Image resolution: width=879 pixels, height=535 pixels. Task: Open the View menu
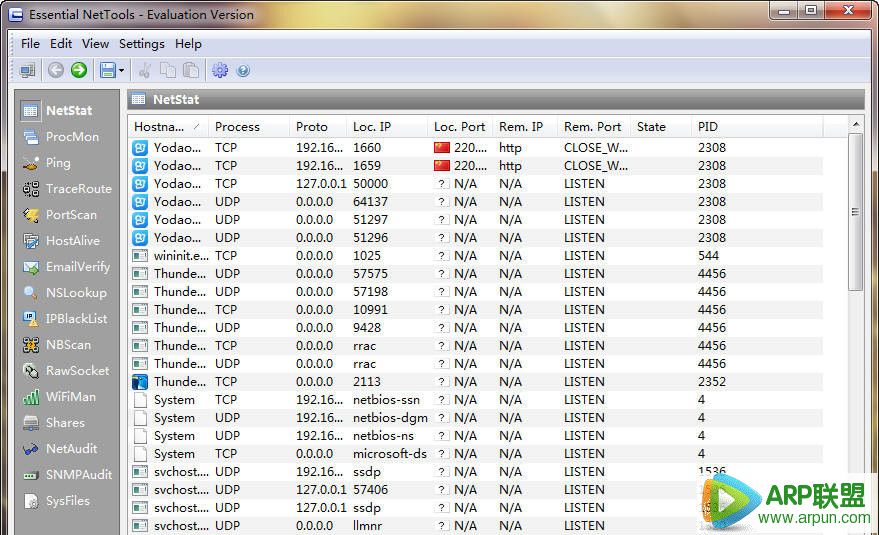(95, 44)
